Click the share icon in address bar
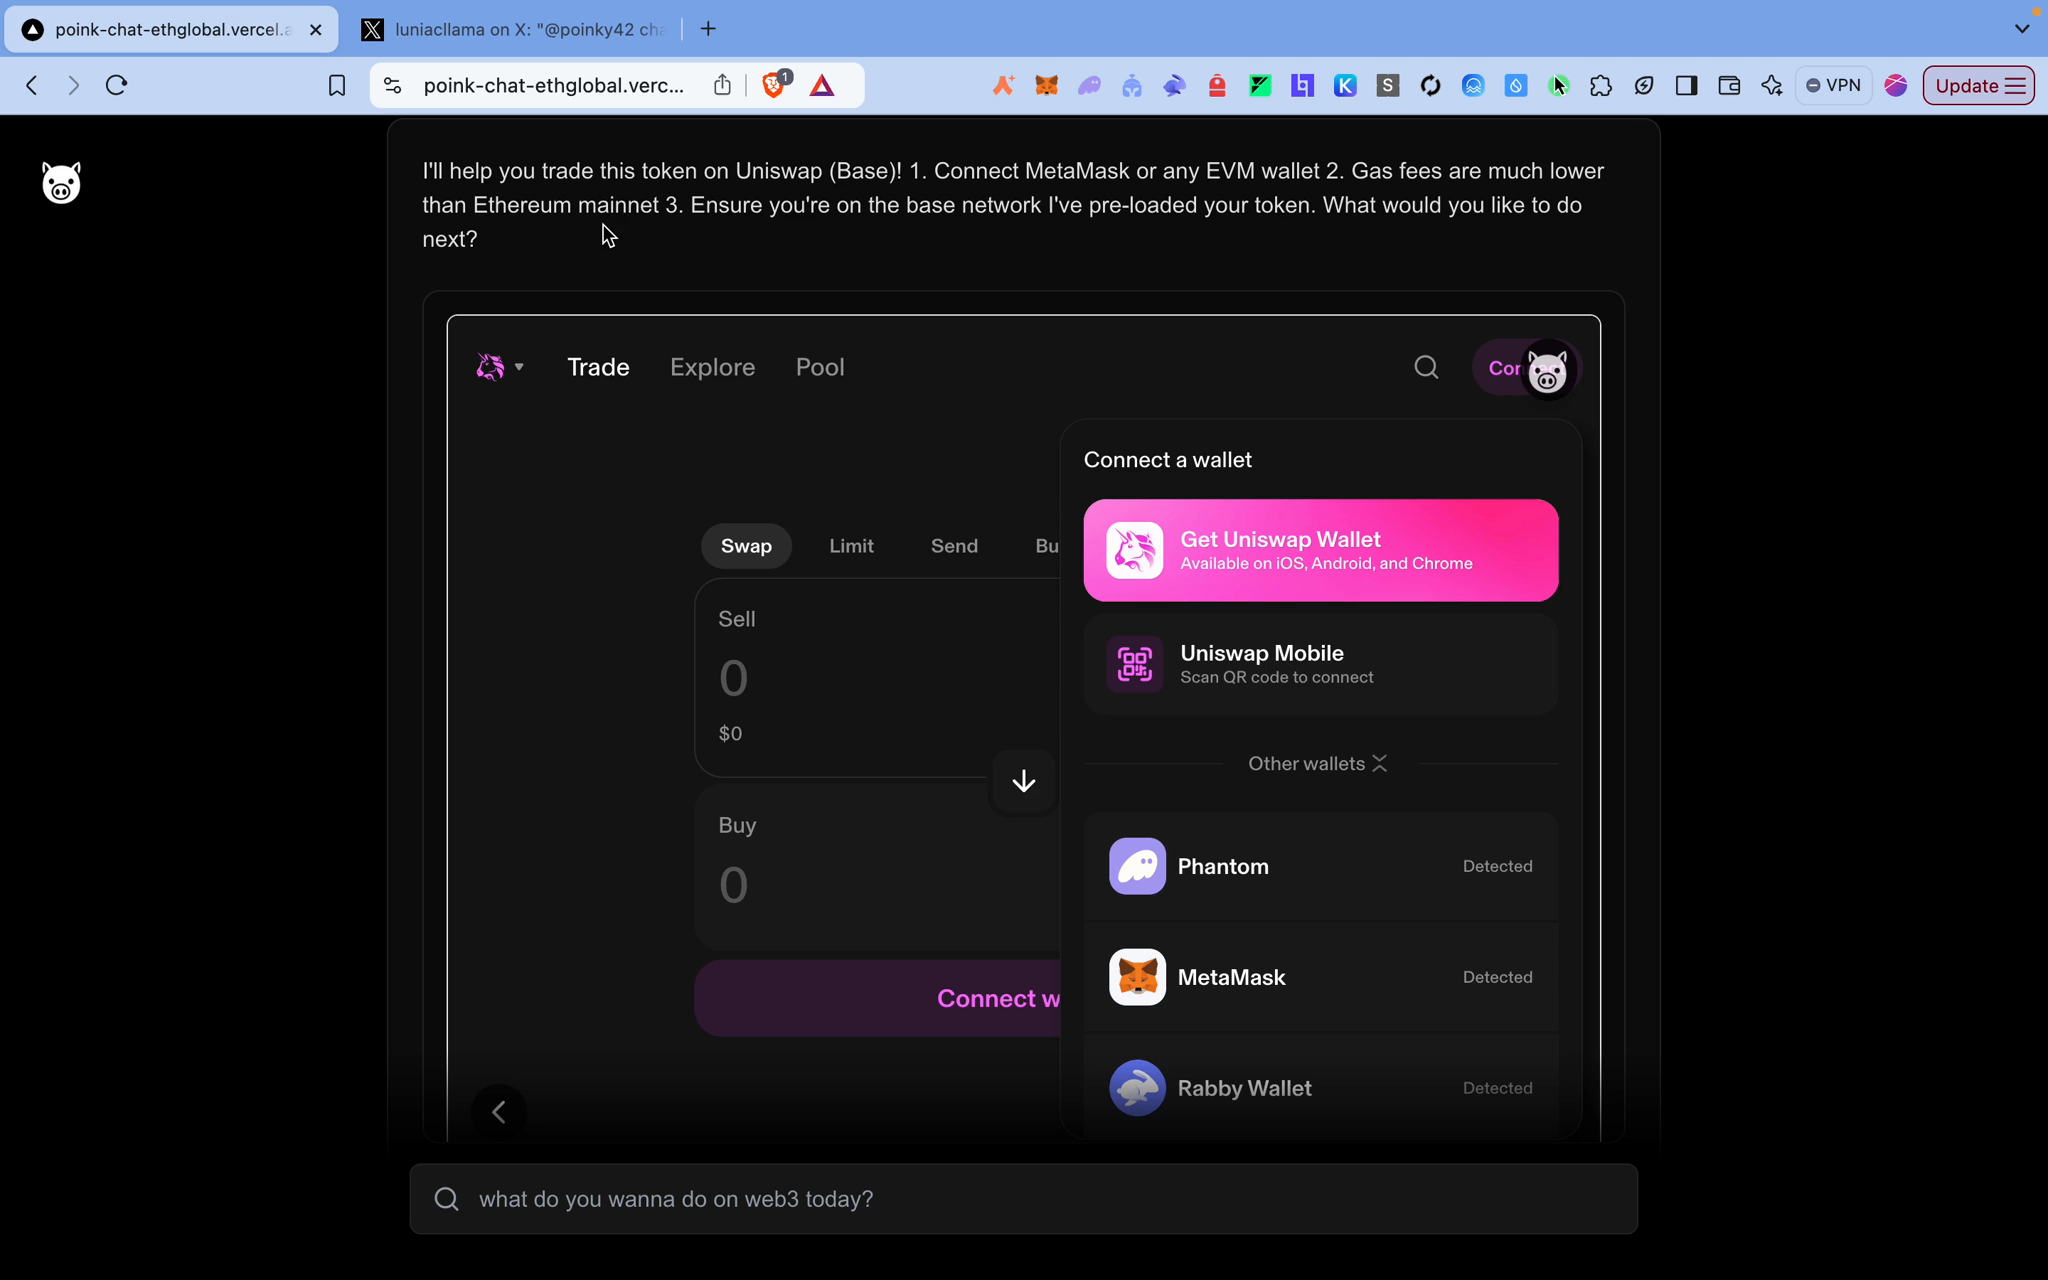 [722, 85]
